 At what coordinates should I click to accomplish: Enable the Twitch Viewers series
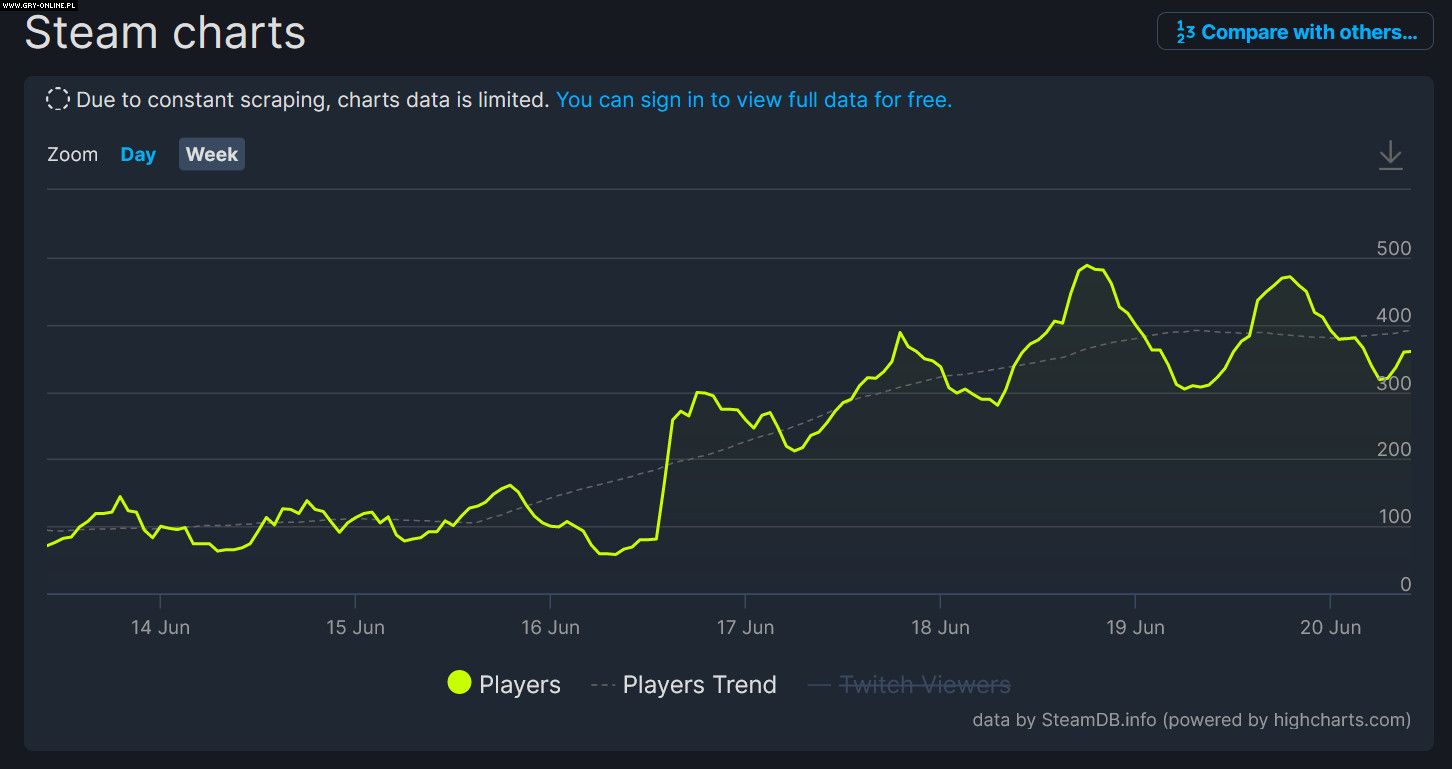[x=924, y=685]
